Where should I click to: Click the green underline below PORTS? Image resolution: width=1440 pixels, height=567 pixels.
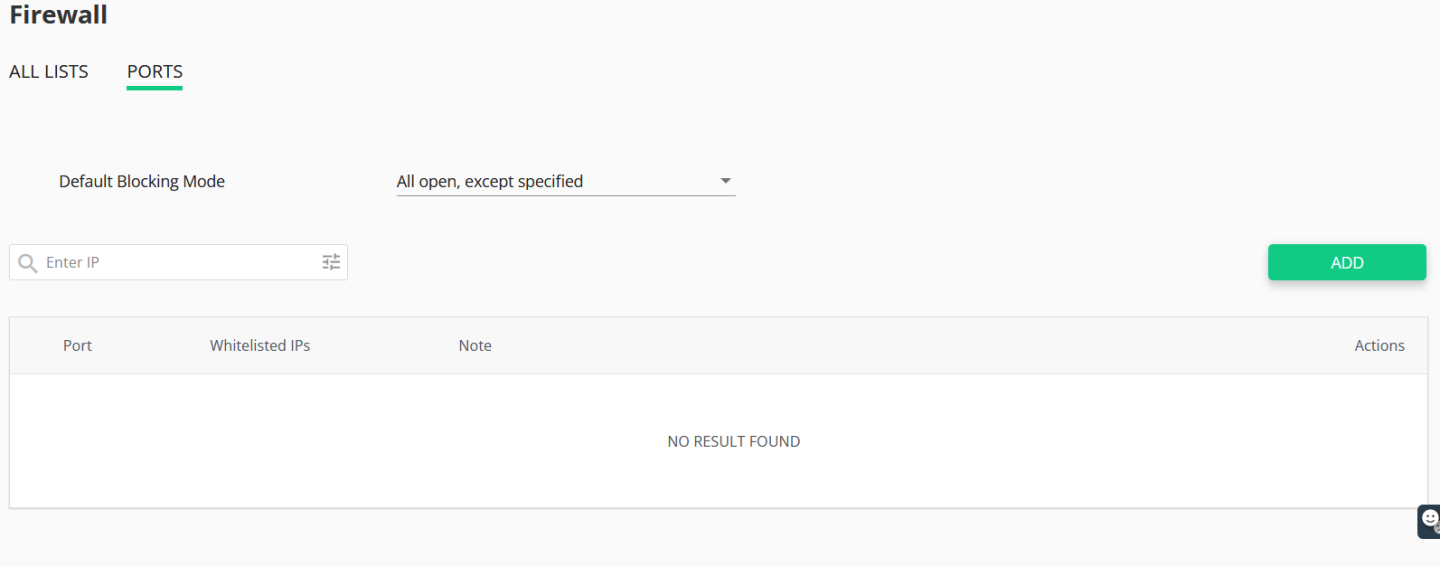[155, 88]
